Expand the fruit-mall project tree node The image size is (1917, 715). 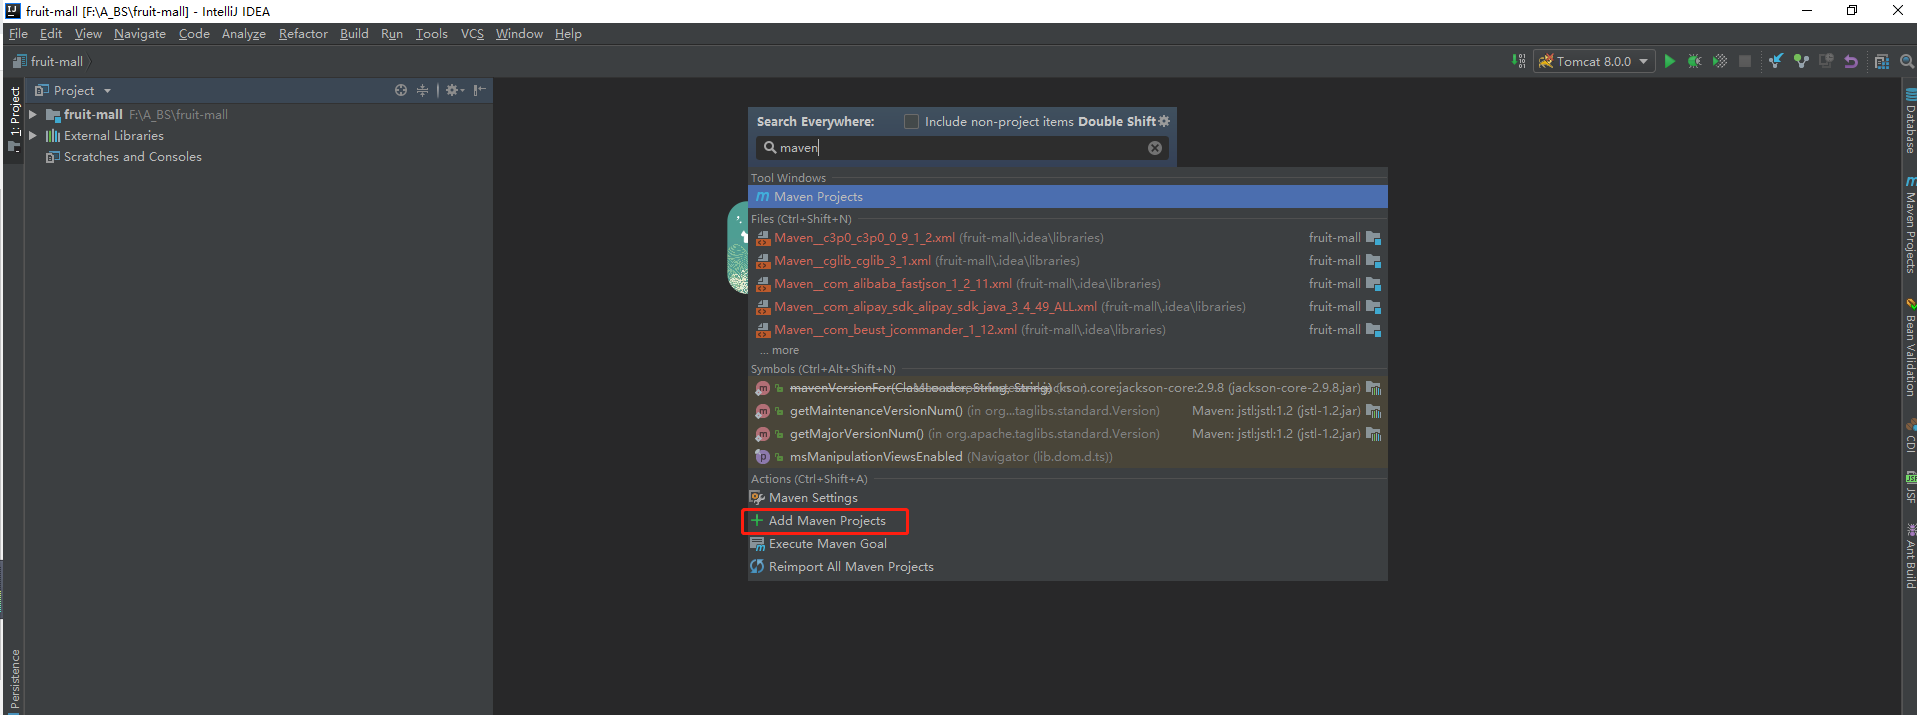point(33,115)
